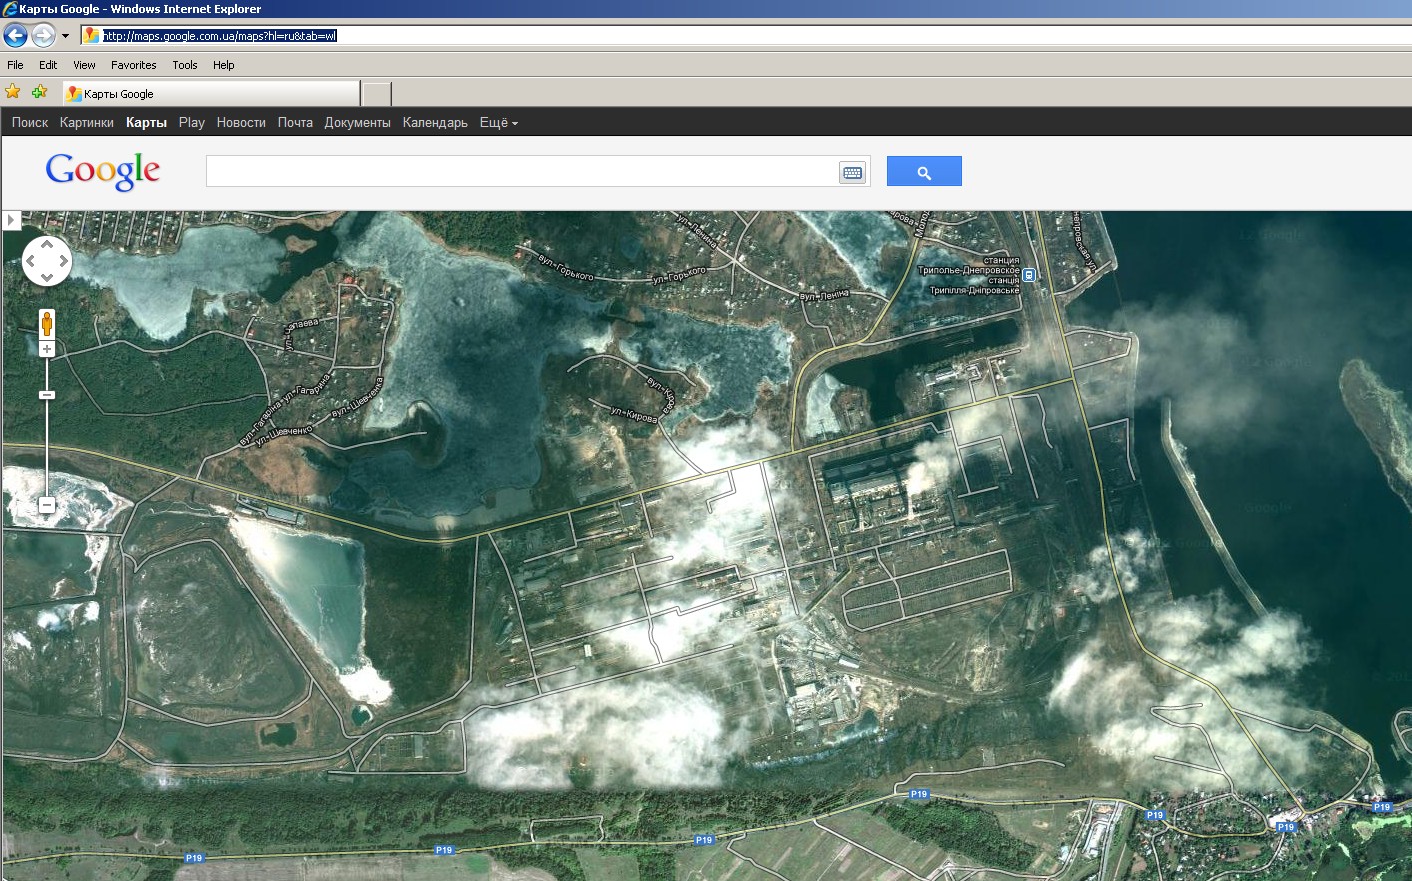Click the zoom out minus button at slider bottom
Screen dimensions: 1412x881
click(x=47, y=506)
